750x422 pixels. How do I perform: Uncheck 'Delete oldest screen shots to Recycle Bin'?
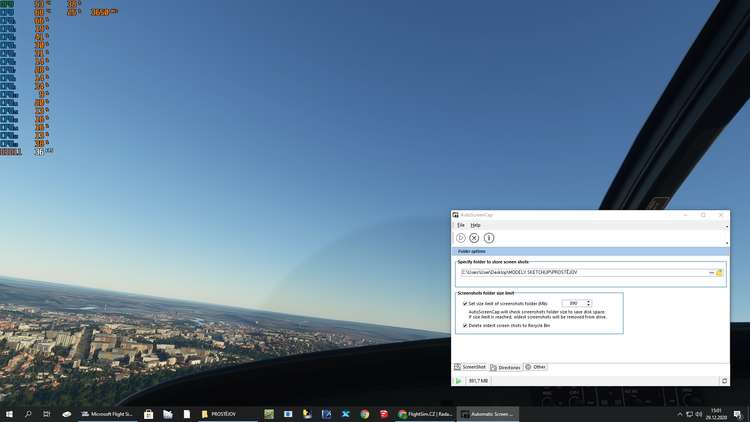tap(465, 325)
